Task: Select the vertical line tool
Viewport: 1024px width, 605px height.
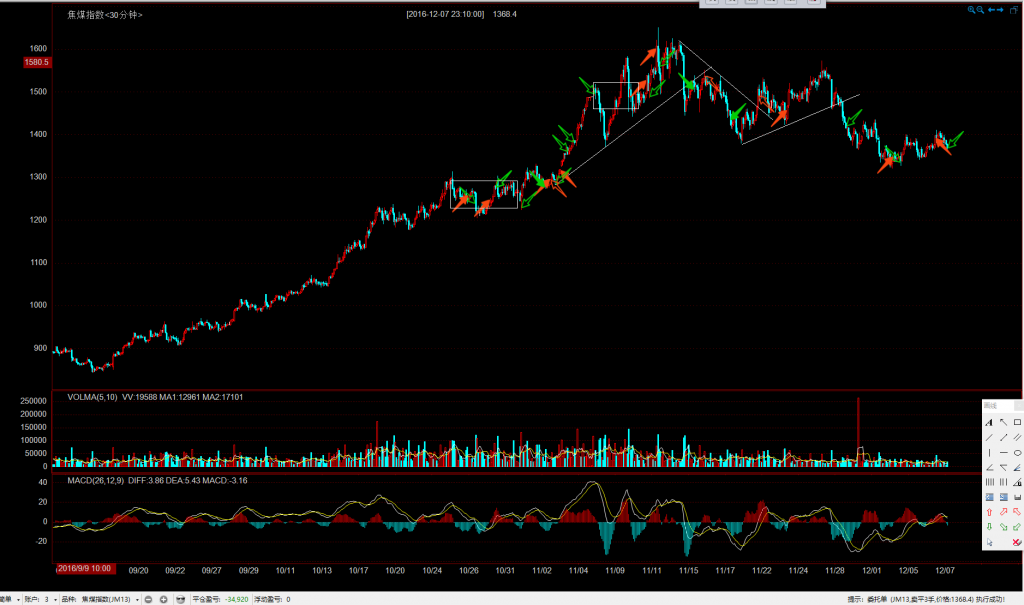Action: point(989,452)
